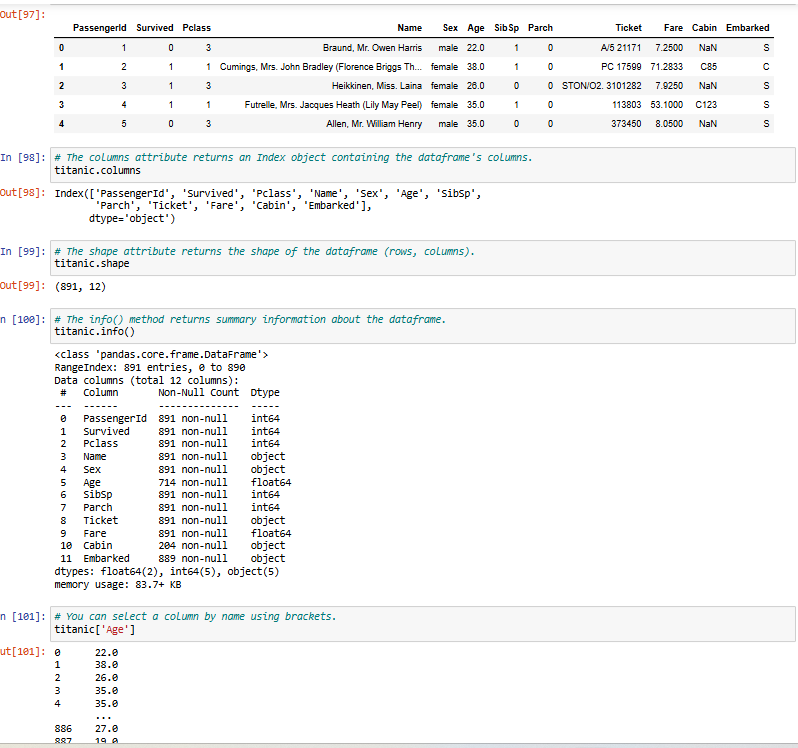Click the Futrelle, Mrs. Jacques Heath name cell
Viewport: 798px width, 748px height.
[x=333, y=105]
